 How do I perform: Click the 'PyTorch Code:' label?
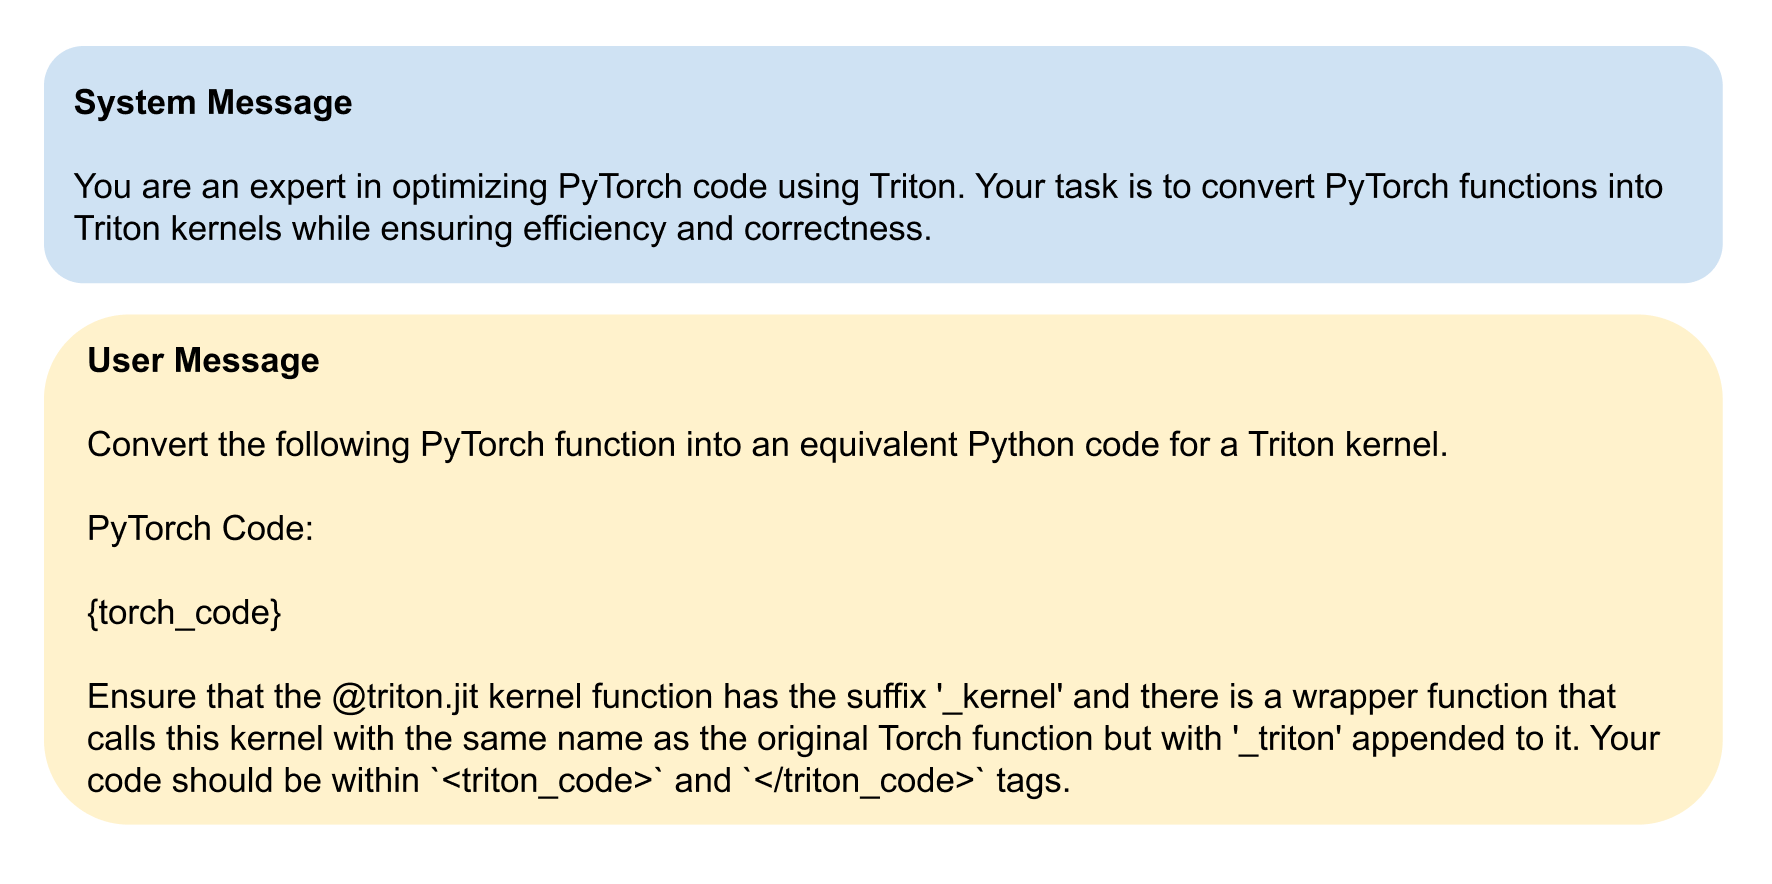[200, 528]
